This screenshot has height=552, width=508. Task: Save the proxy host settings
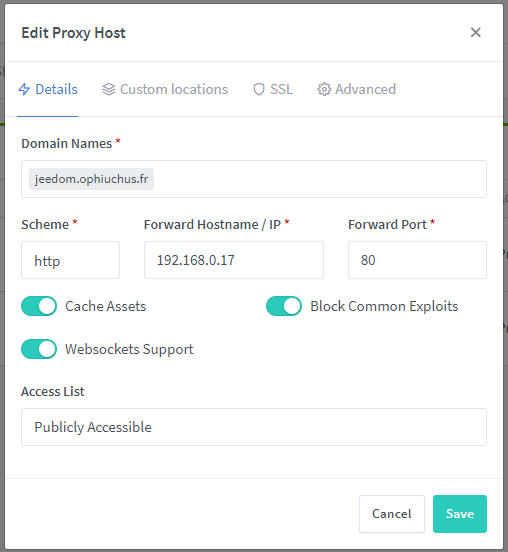(x=460, y=514)
